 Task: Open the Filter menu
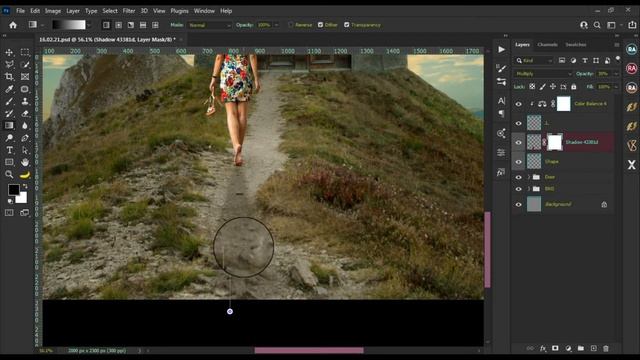(x=129, y=11)
